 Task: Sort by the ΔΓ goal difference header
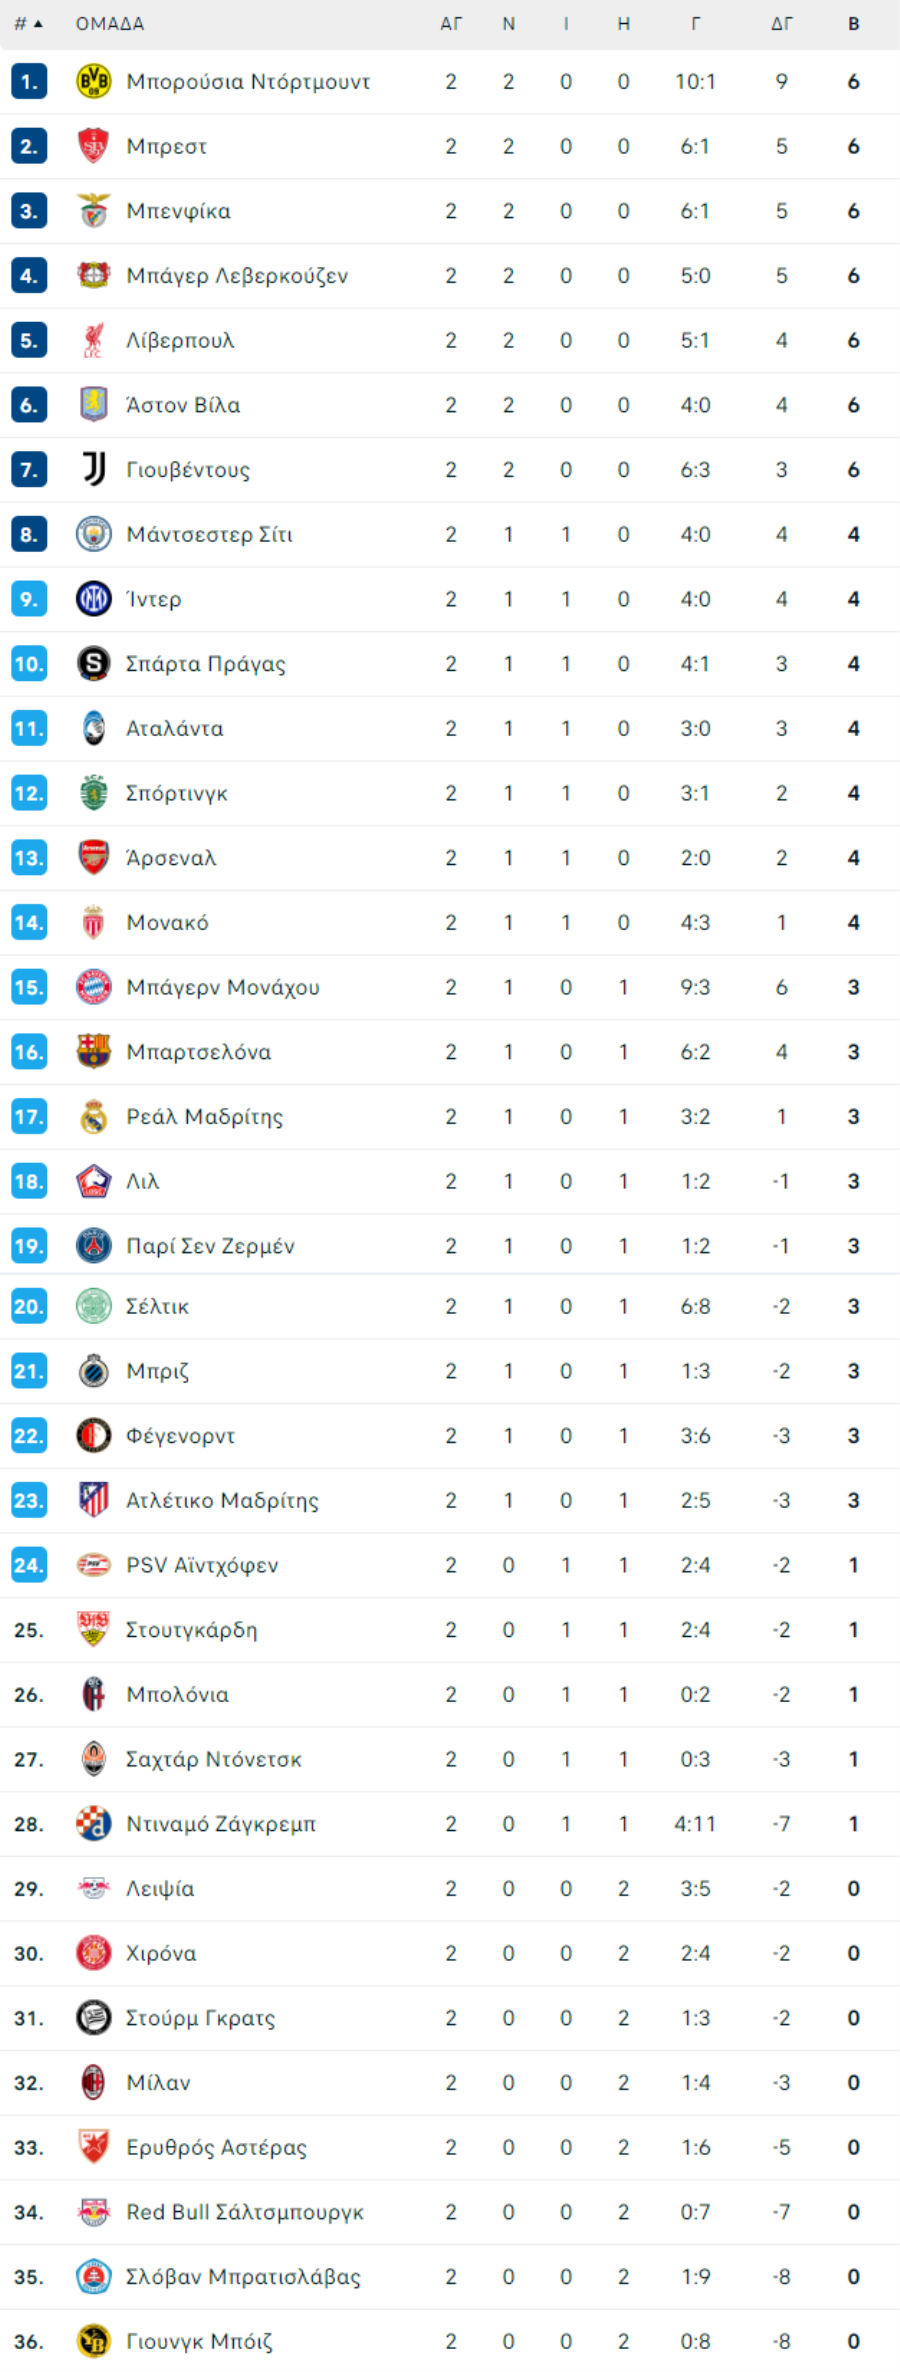[x=782, y=23]
